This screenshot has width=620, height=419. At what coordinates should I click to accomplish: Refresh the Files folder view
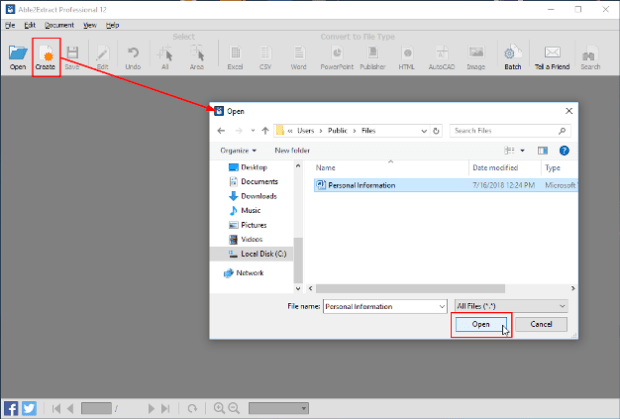click(436, 131)
